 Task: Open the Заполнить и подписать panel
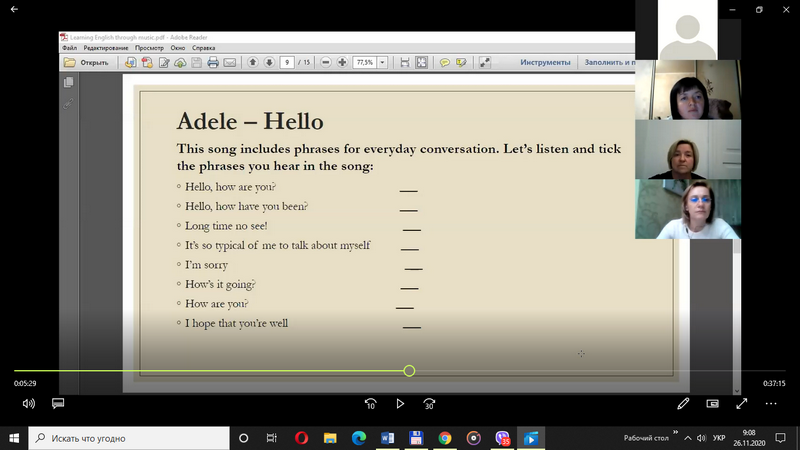click(x=610, y=62)
